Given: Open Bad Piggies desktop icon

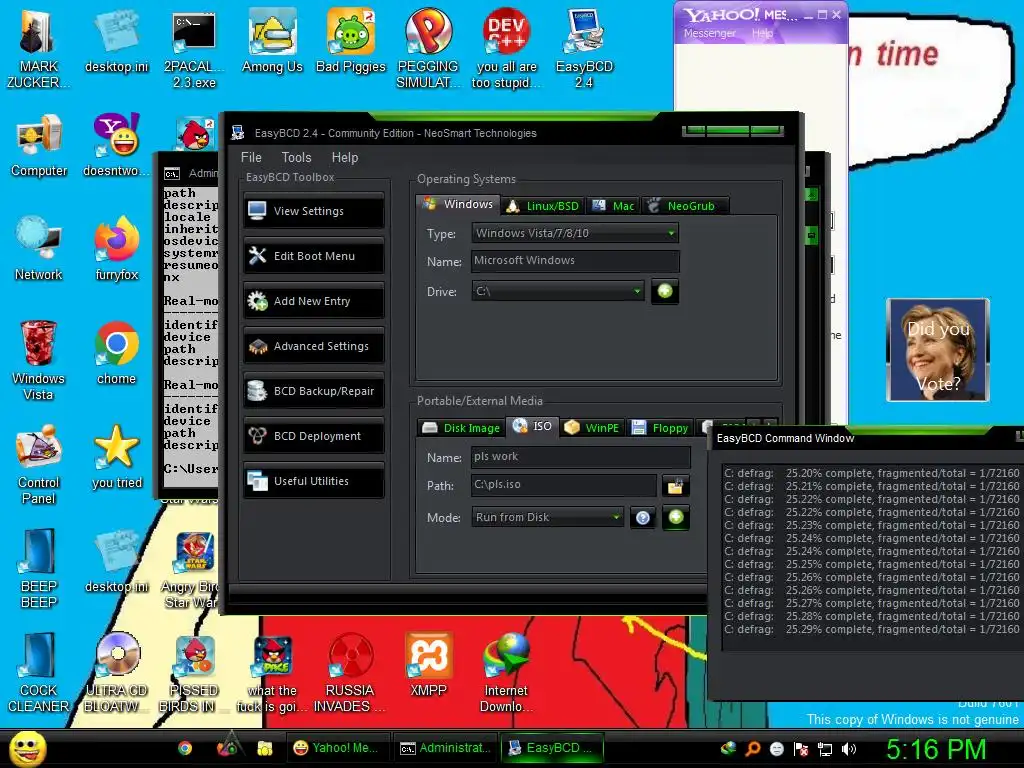Looking at the screenshot, I should point(351,40).
